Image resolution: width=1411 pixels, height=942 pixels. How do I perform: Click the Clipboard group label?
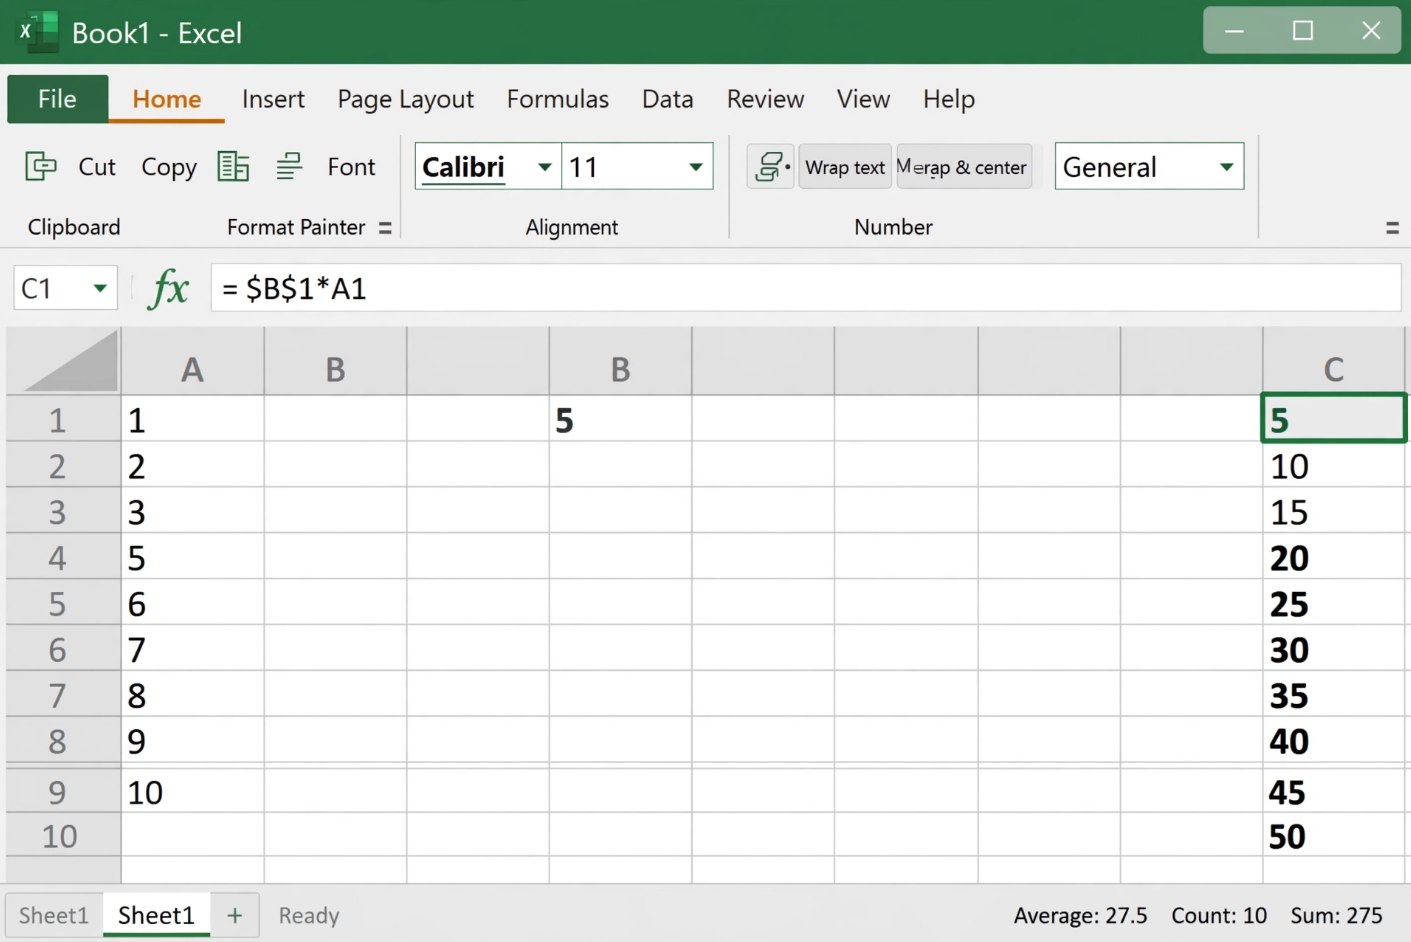tap(74, 227)
